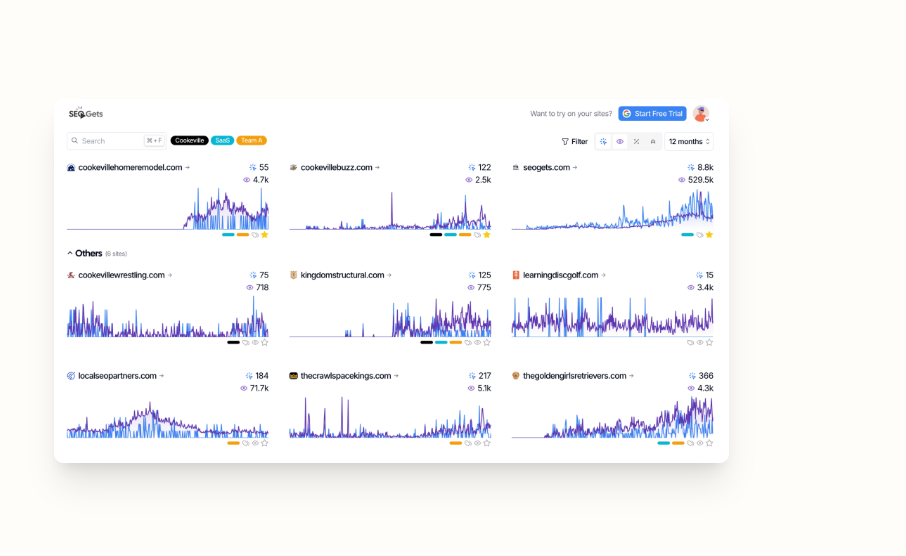Star kingdomstructural.com as favorite
This screenshot has height=556, width=906.
click(x=487, y=343)
